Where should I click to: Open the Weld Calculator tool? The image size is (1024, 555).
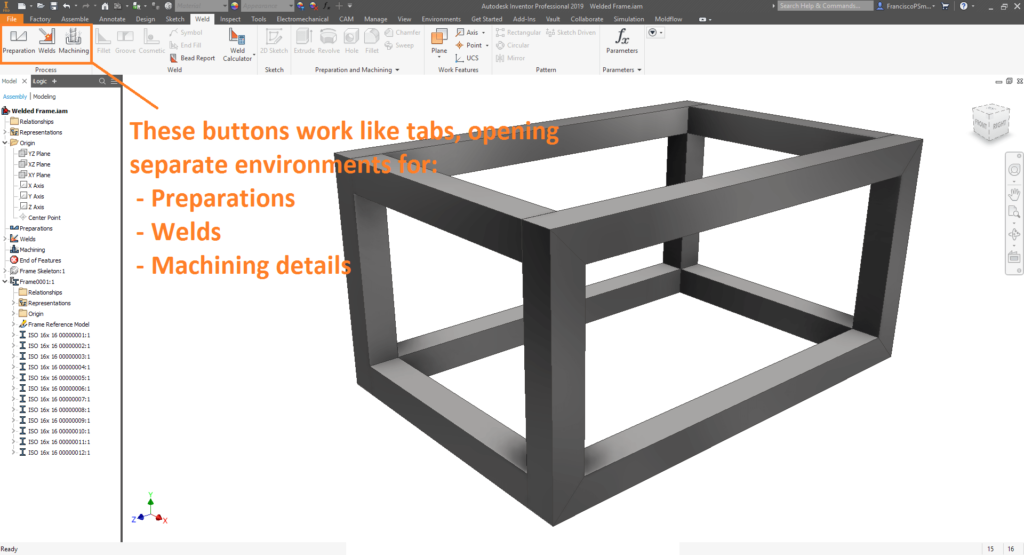point(237,46)
